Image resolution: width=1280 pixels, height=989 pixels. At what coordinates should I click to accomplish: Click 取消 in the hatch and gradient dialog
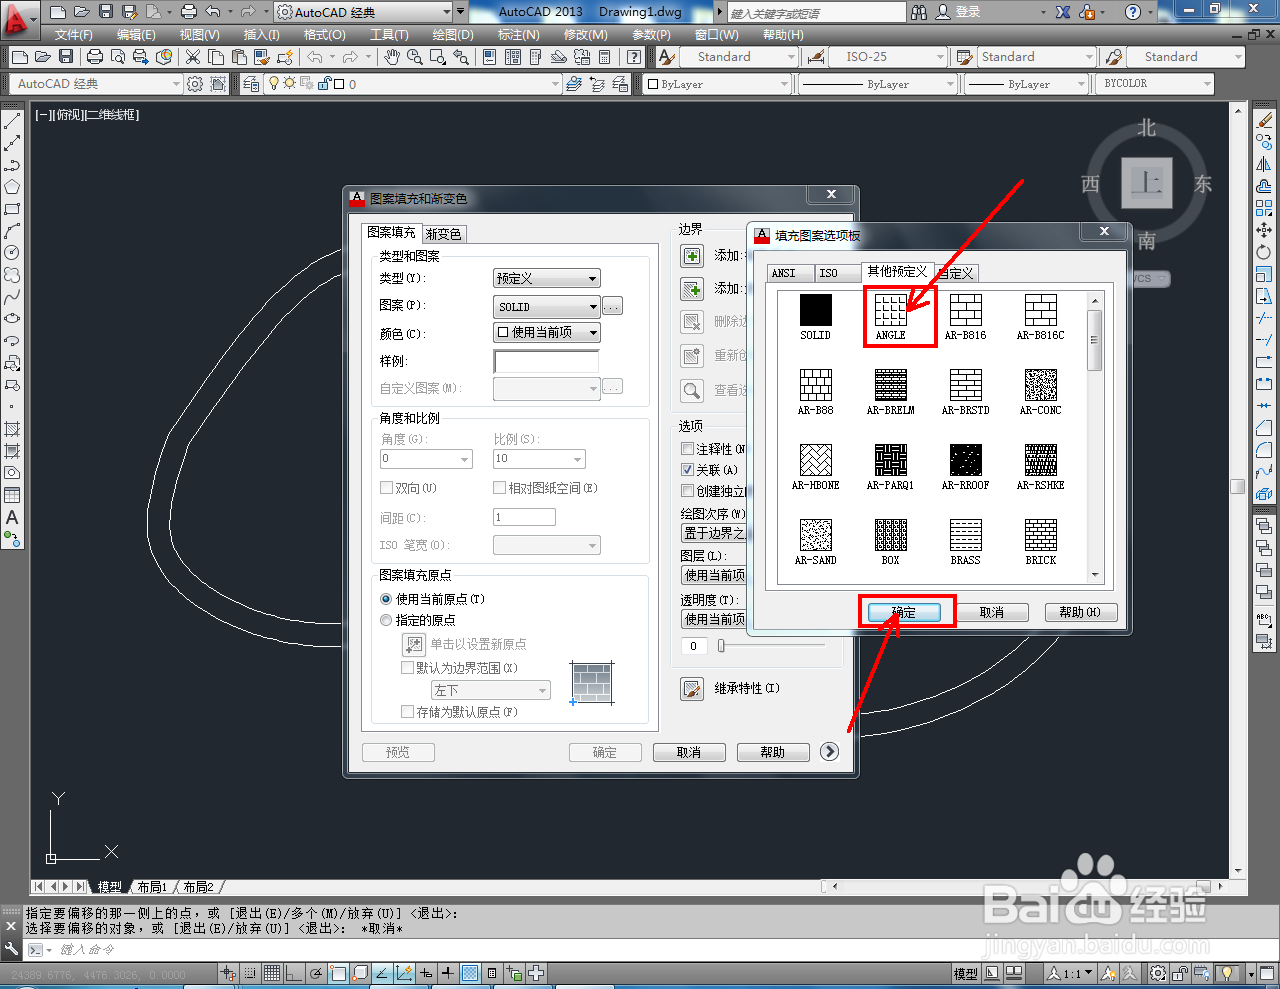point(689,752)
